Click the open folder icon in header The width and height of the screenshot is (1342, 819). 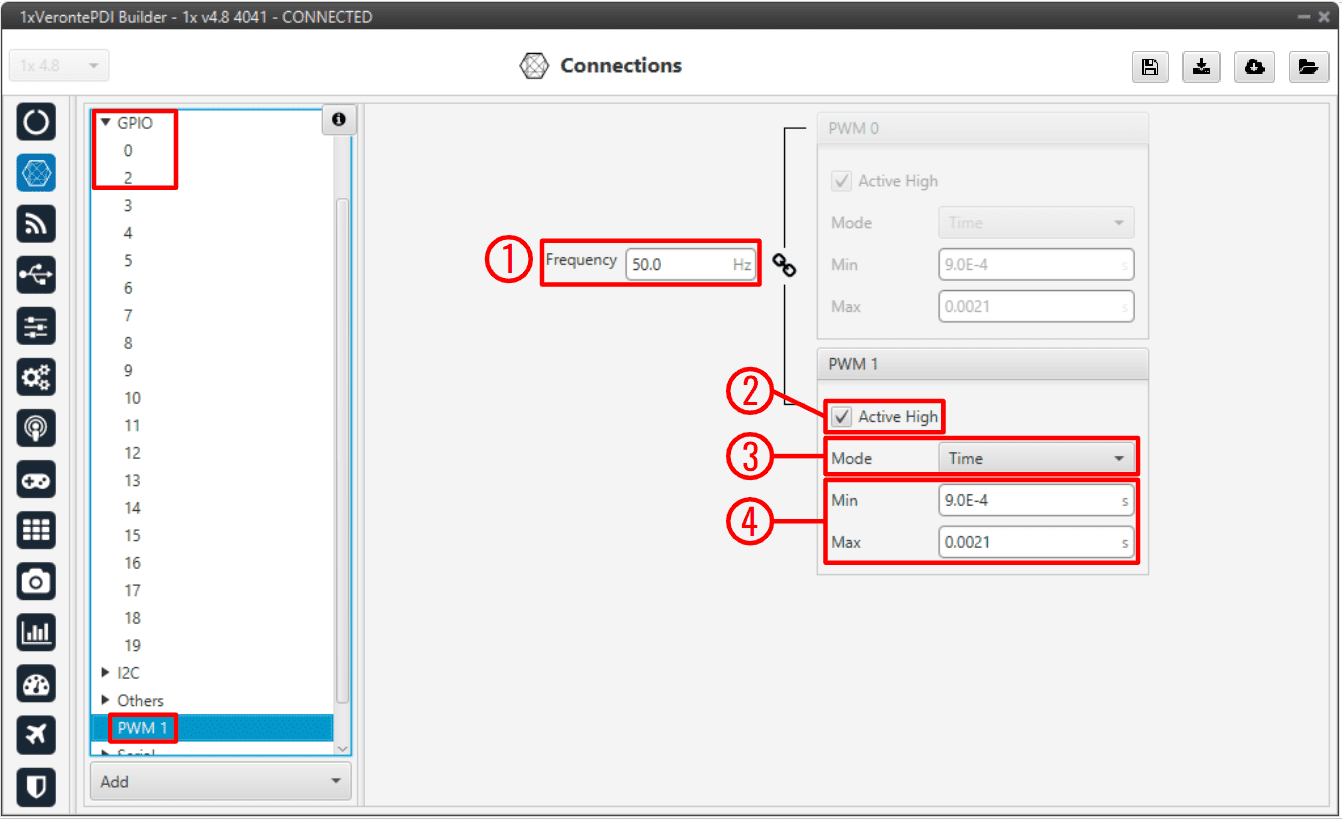(x=1307, y=67)
